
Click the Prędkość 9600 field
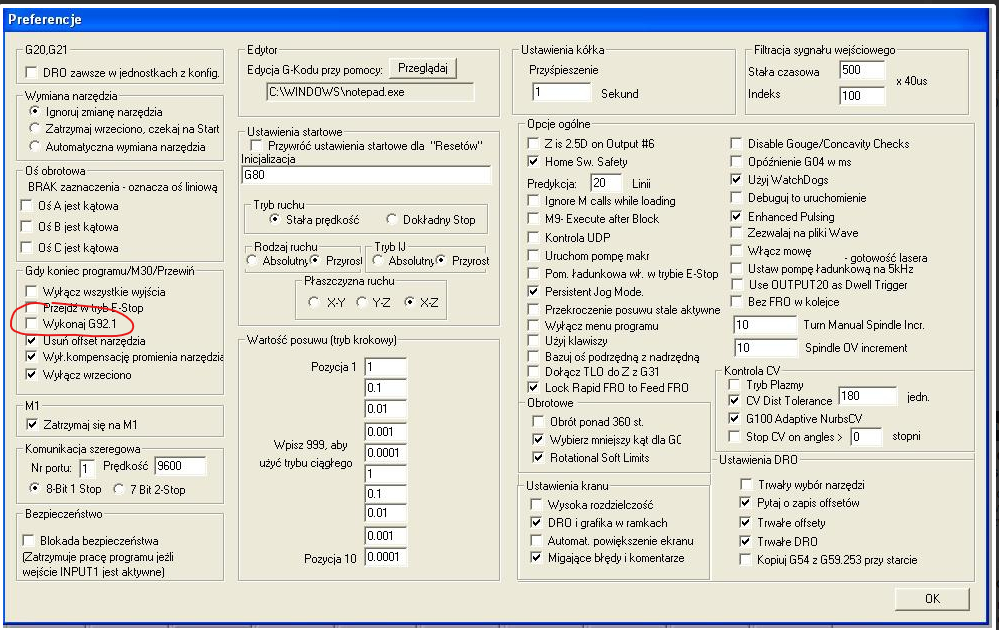tap(180, 466)
